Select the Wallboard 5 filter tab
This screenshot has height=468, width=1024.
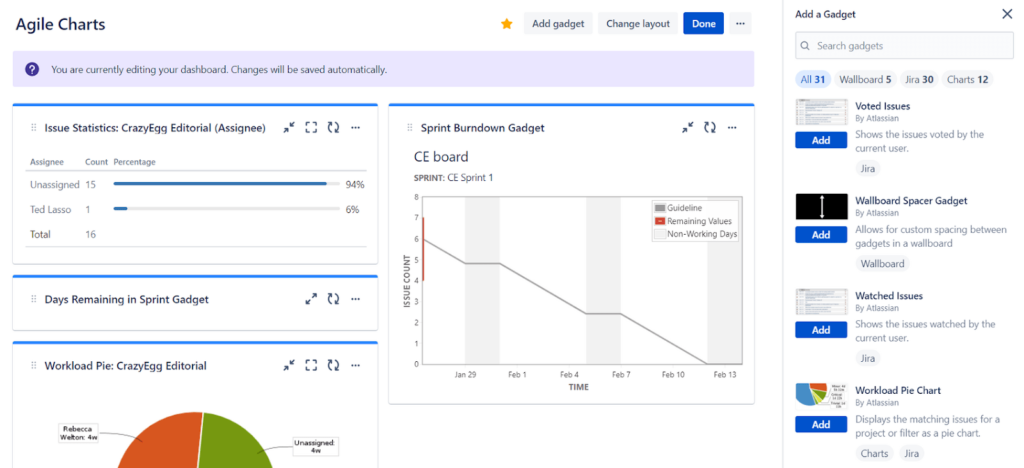[x=865, y=80]
